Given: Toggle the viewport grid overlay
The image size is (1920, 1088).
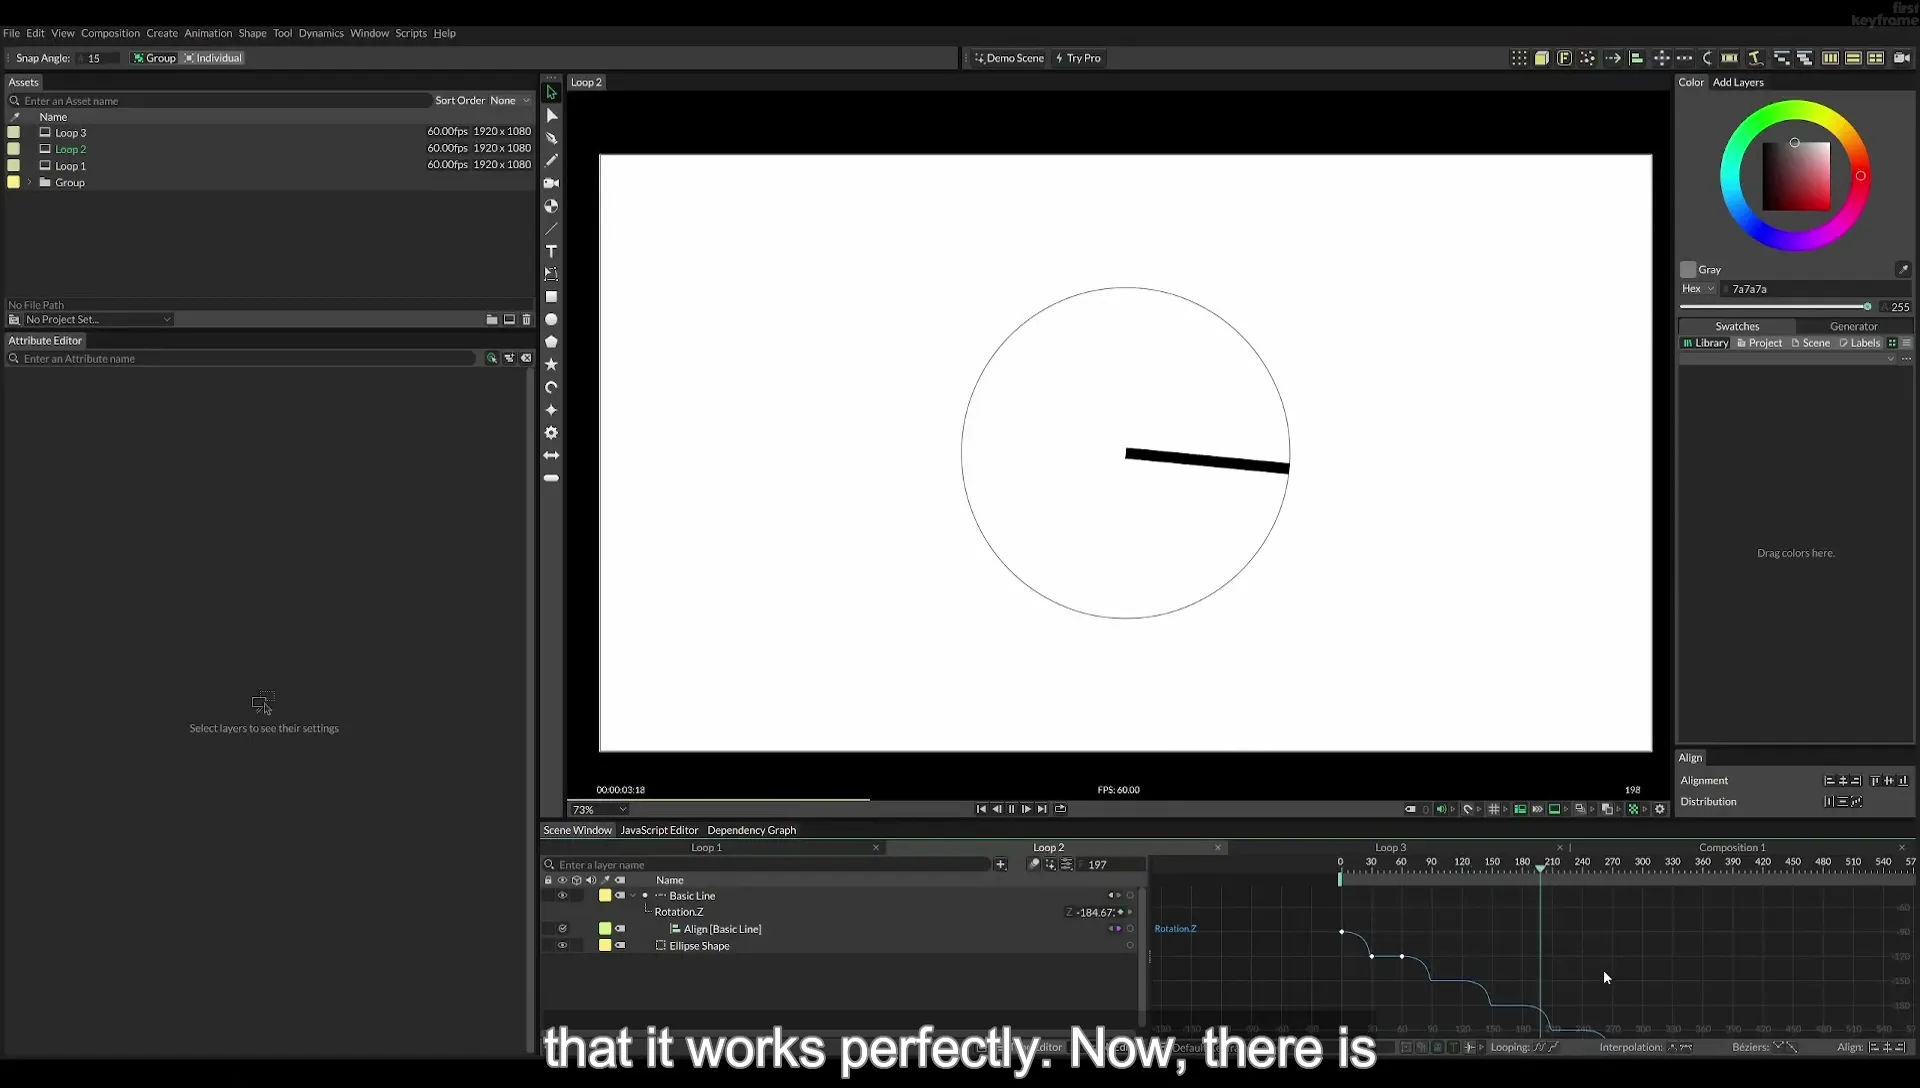Looking at the screenshot, I should pyautogui.click(x=1494, y=809).
